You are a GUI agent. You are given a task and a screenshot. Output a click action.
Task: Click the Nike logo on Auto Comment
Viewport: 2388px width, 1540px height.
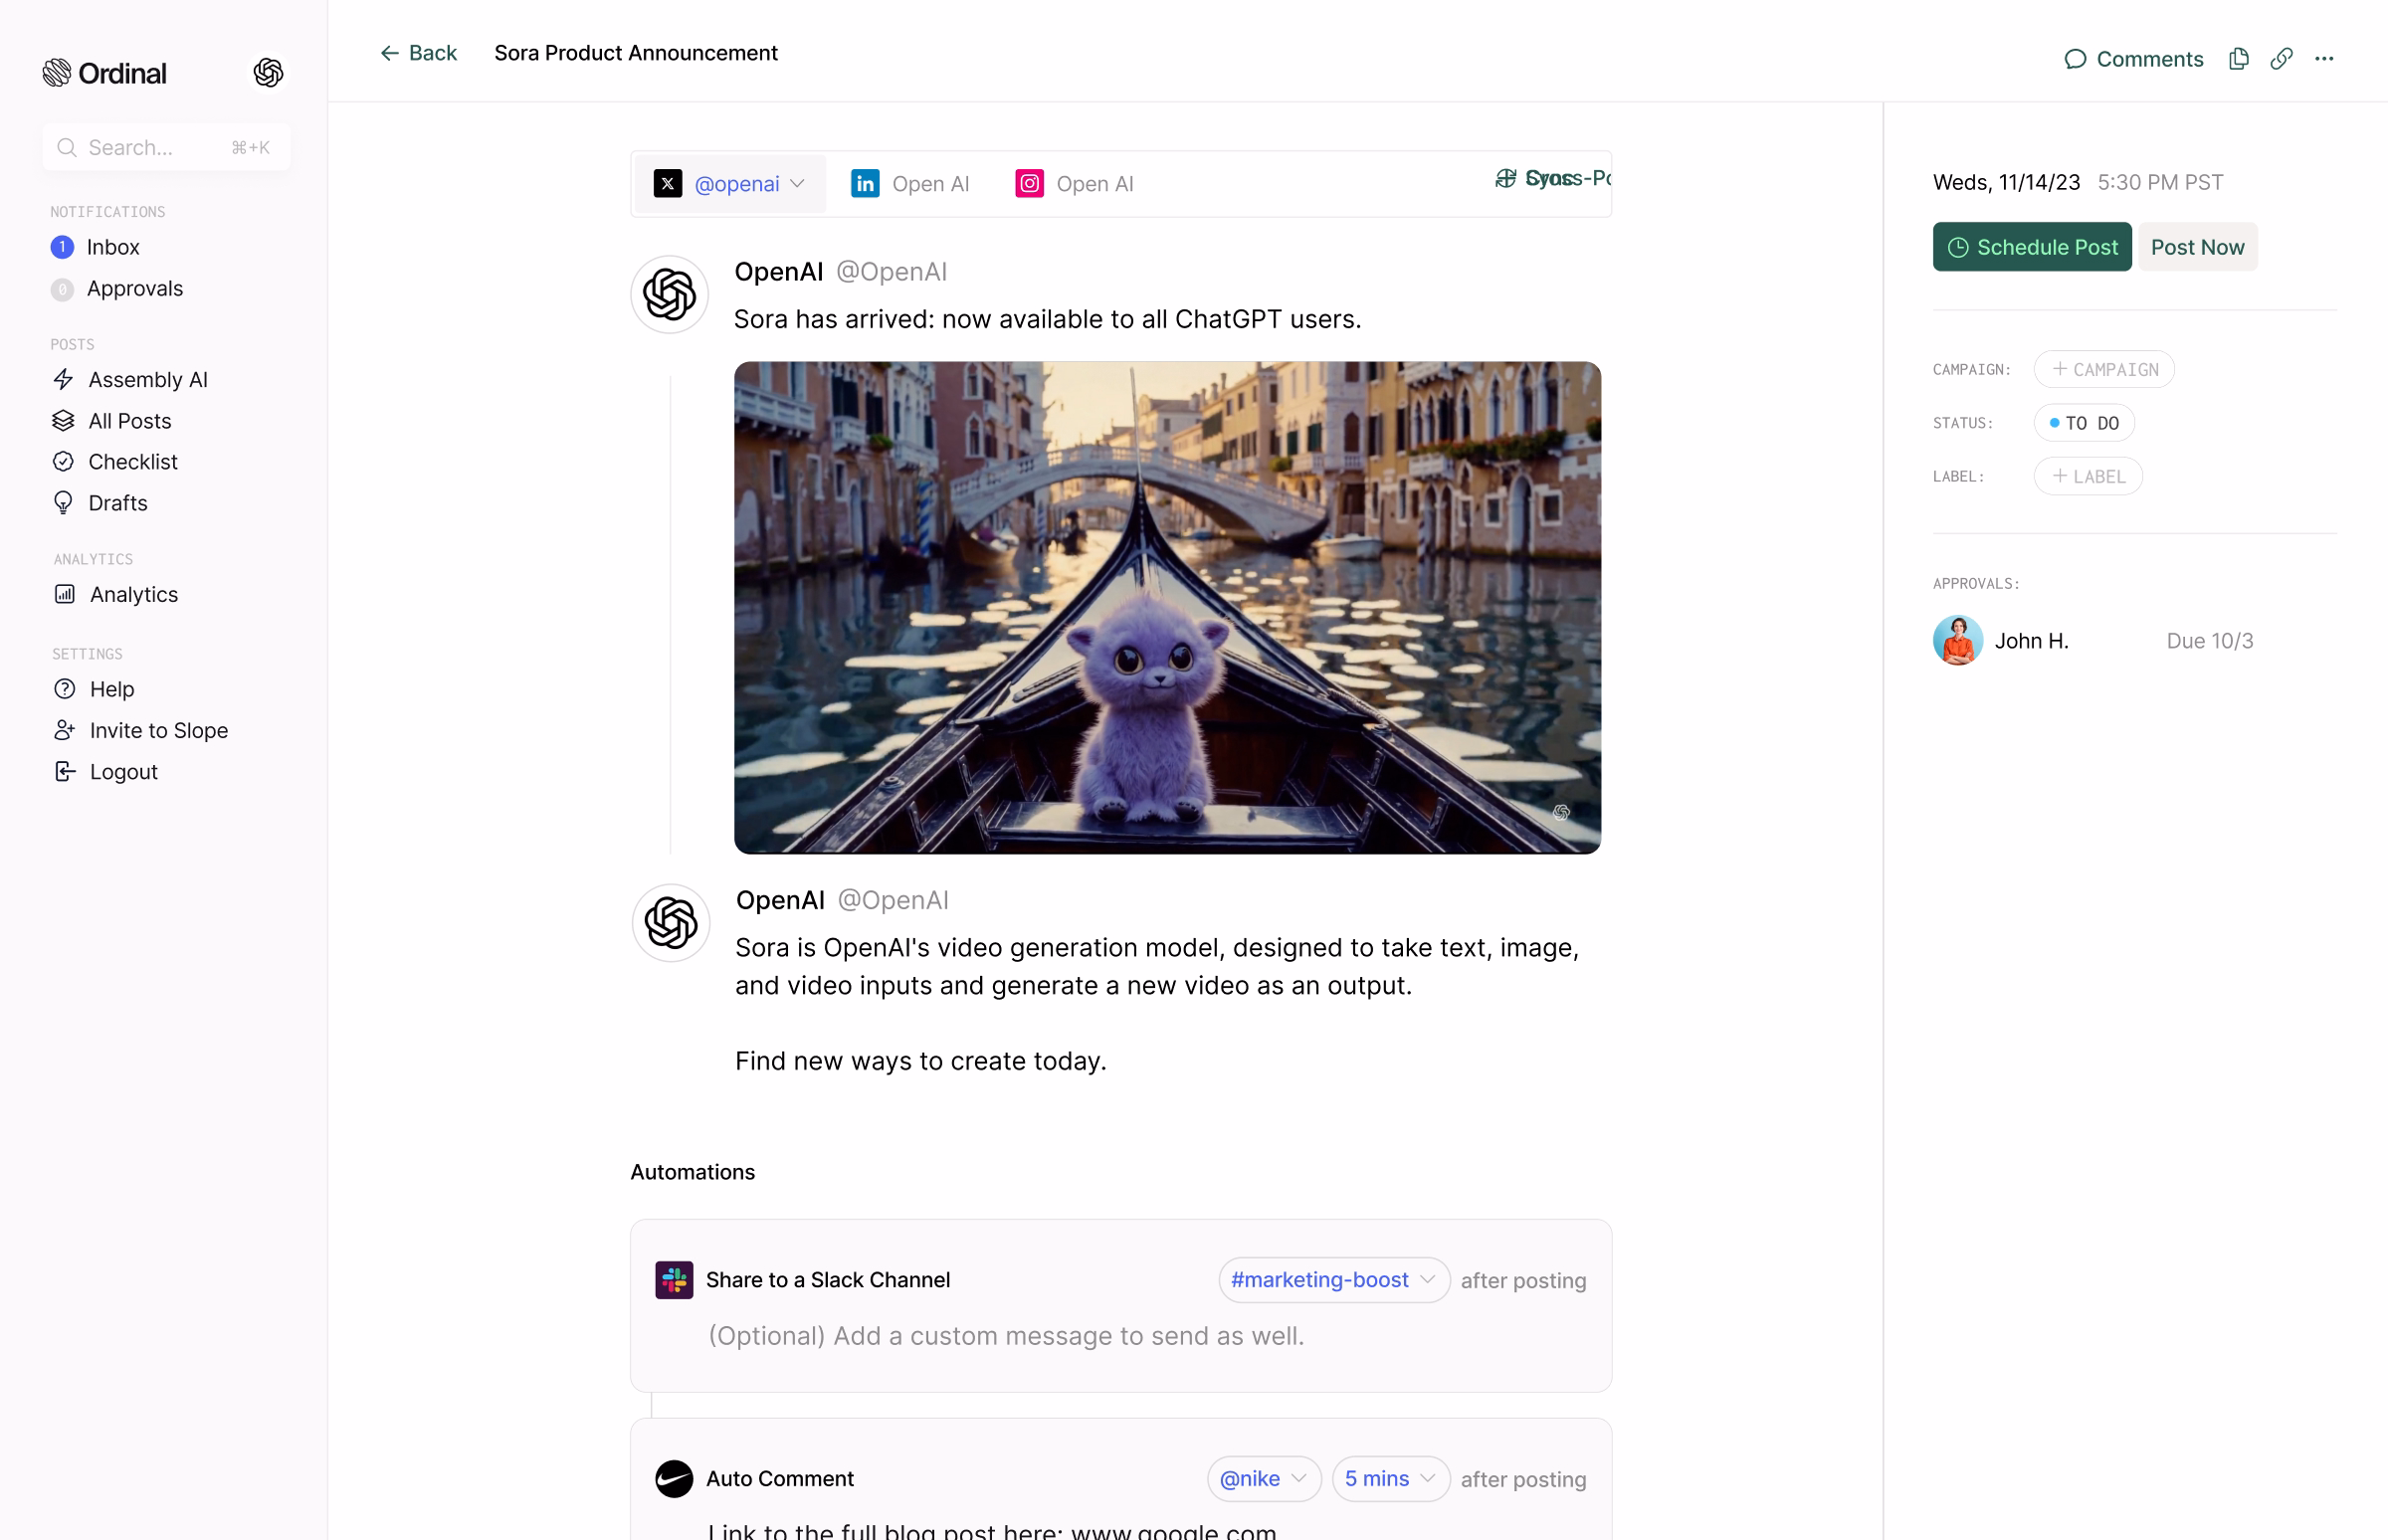coord(674,1479)
